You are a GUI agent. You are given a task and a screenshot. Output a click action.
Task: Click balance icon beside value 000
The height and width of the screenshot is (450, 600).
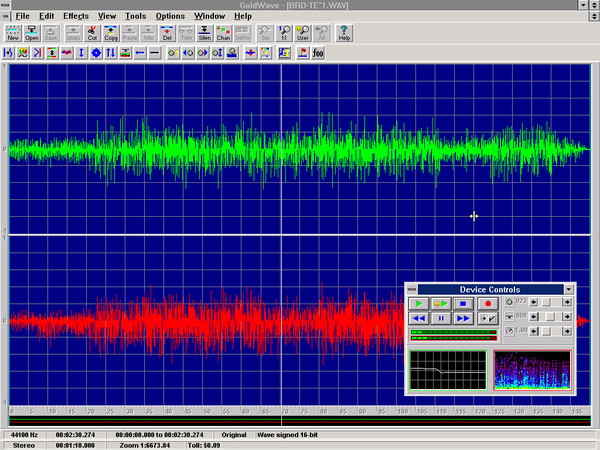[x=509, y=316]
